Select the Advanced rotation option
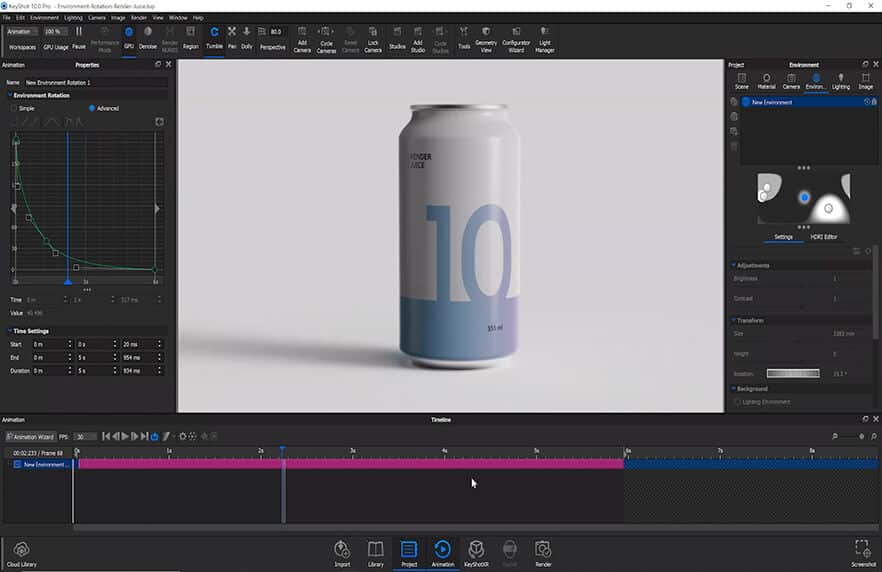The image size is (882, 572). (x=92, y=108)
